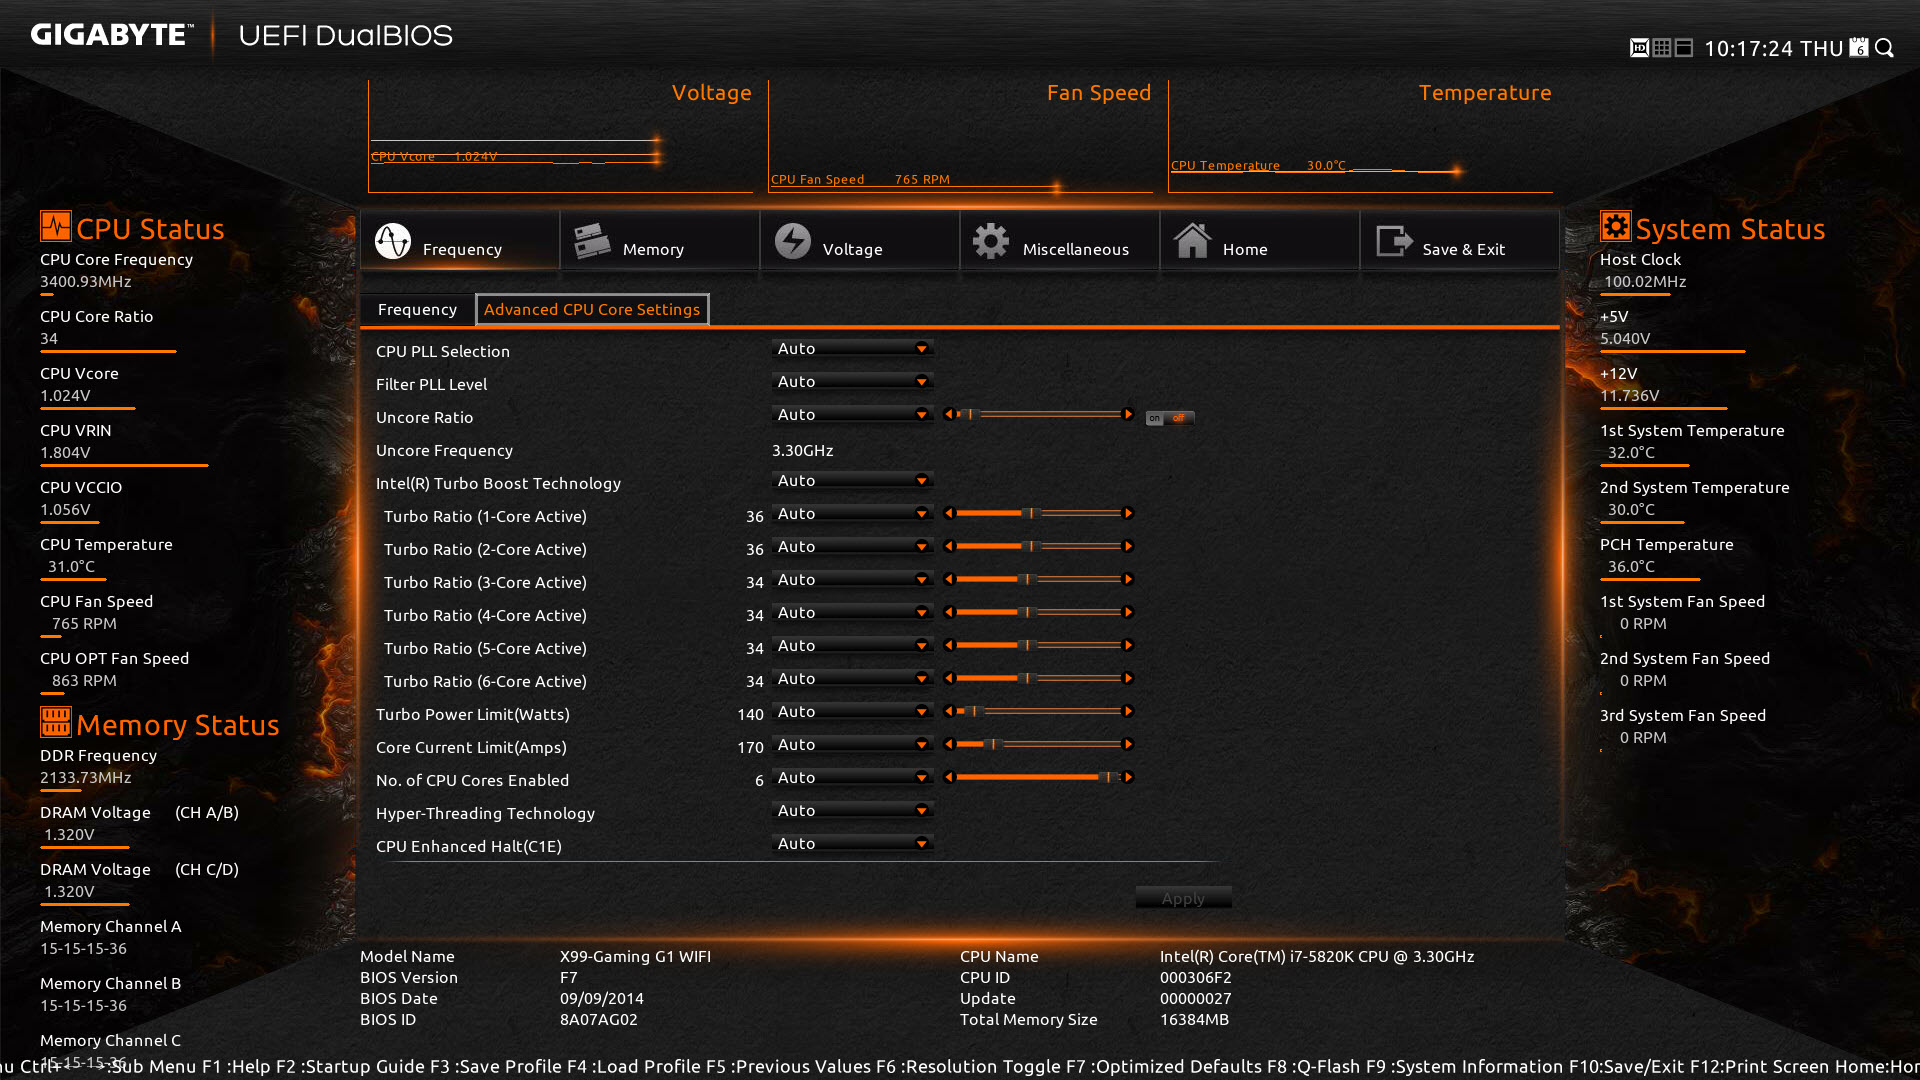The width and height of the screenshot is (1920, 1080).
Task: Open Turbo Power Limit(Watts) dropdown
Action: pos(852,711)
